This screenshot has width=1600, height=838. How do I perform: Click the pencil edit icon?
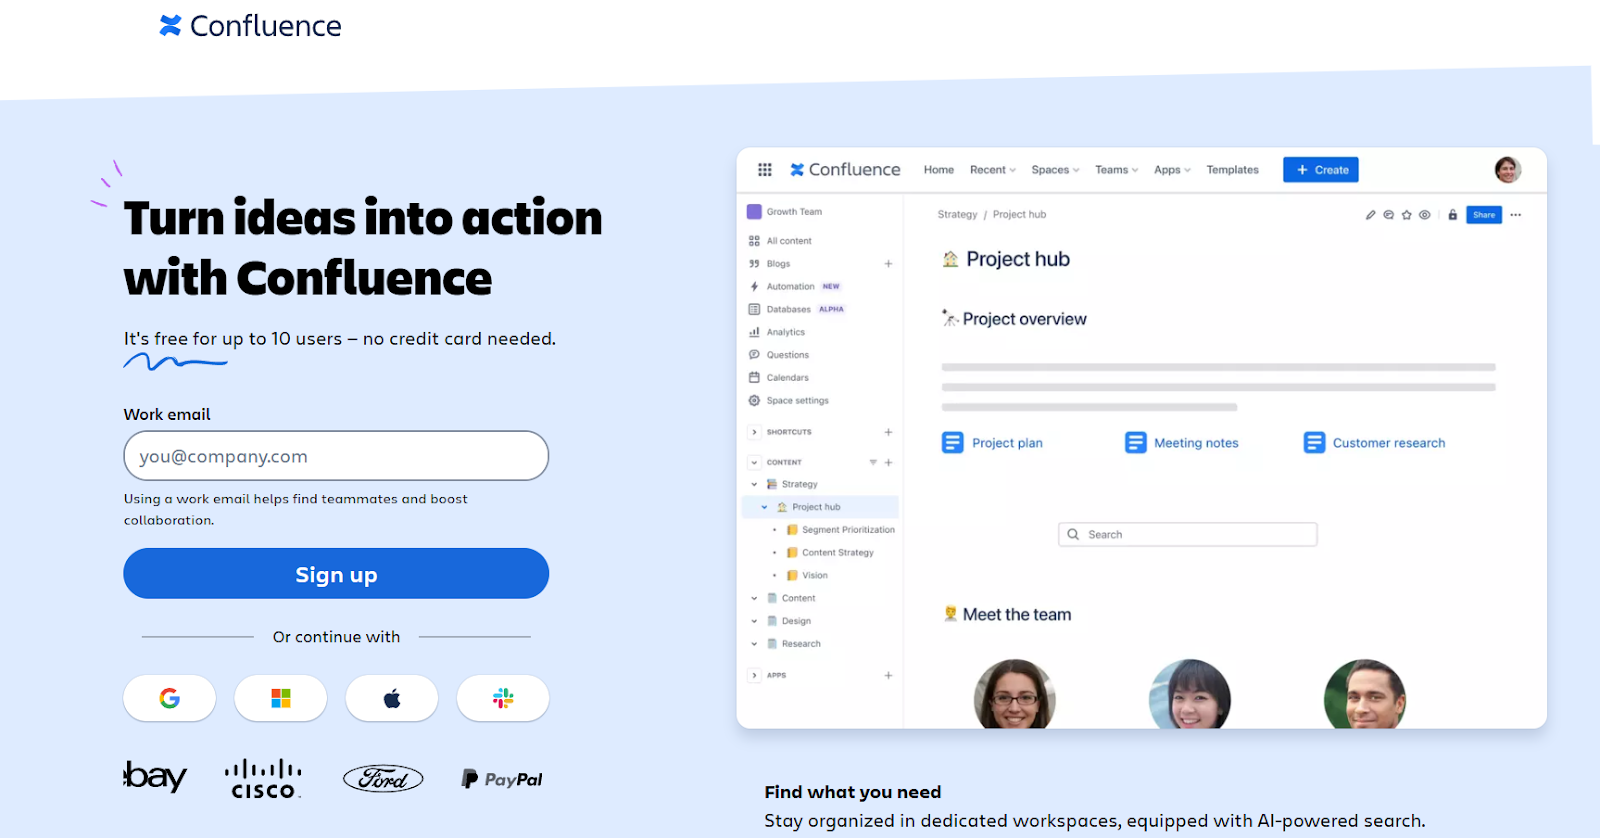tap(1371, 215)
